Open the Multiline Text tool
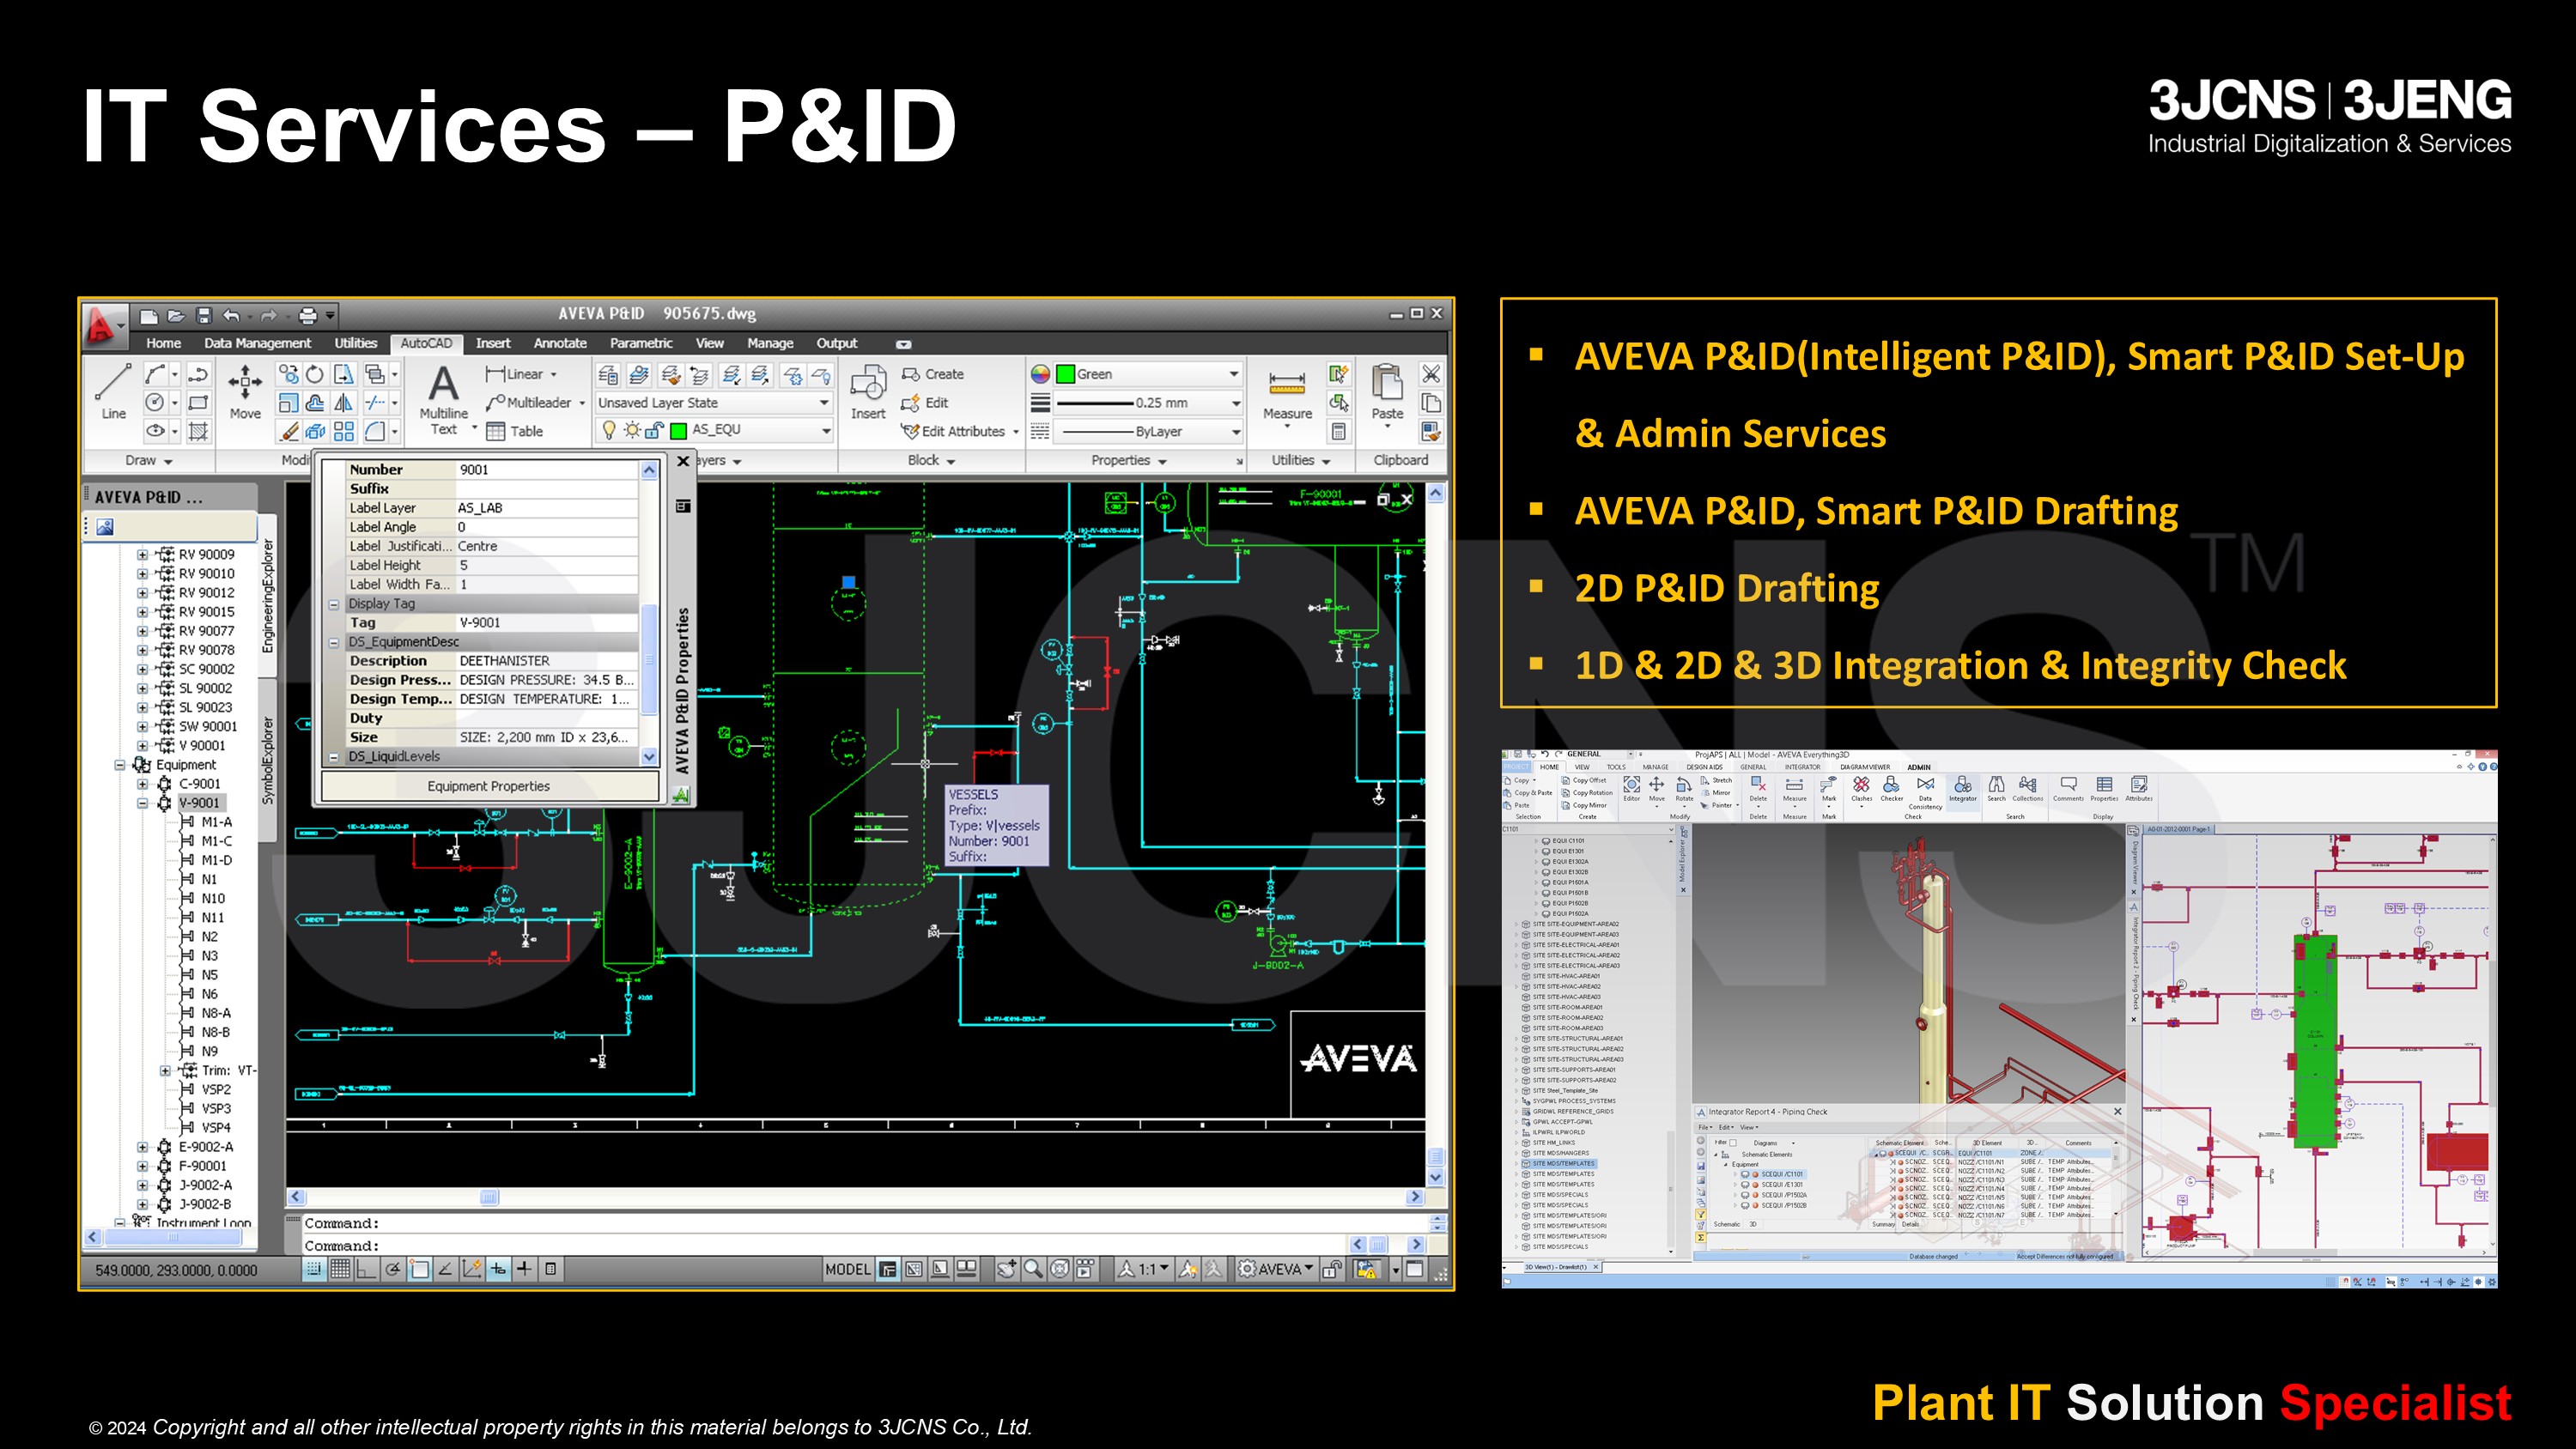 443,400
